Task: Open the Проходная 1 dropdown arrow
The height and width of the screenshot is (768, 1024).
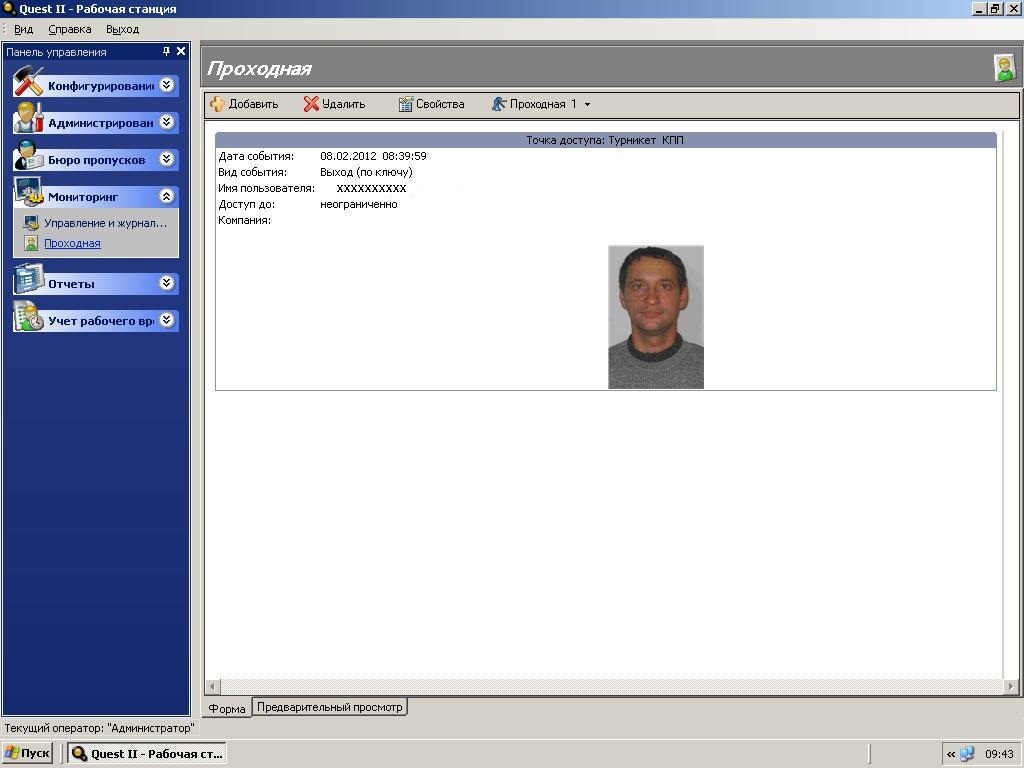Action: pyautogui.click(x=587, y=104)
